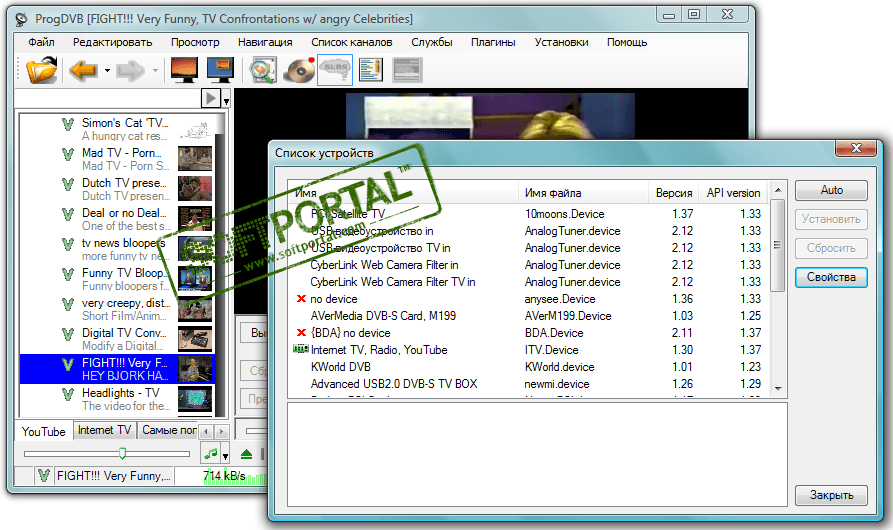
Task: Click the play arrow above channel list
Action: 211,98
